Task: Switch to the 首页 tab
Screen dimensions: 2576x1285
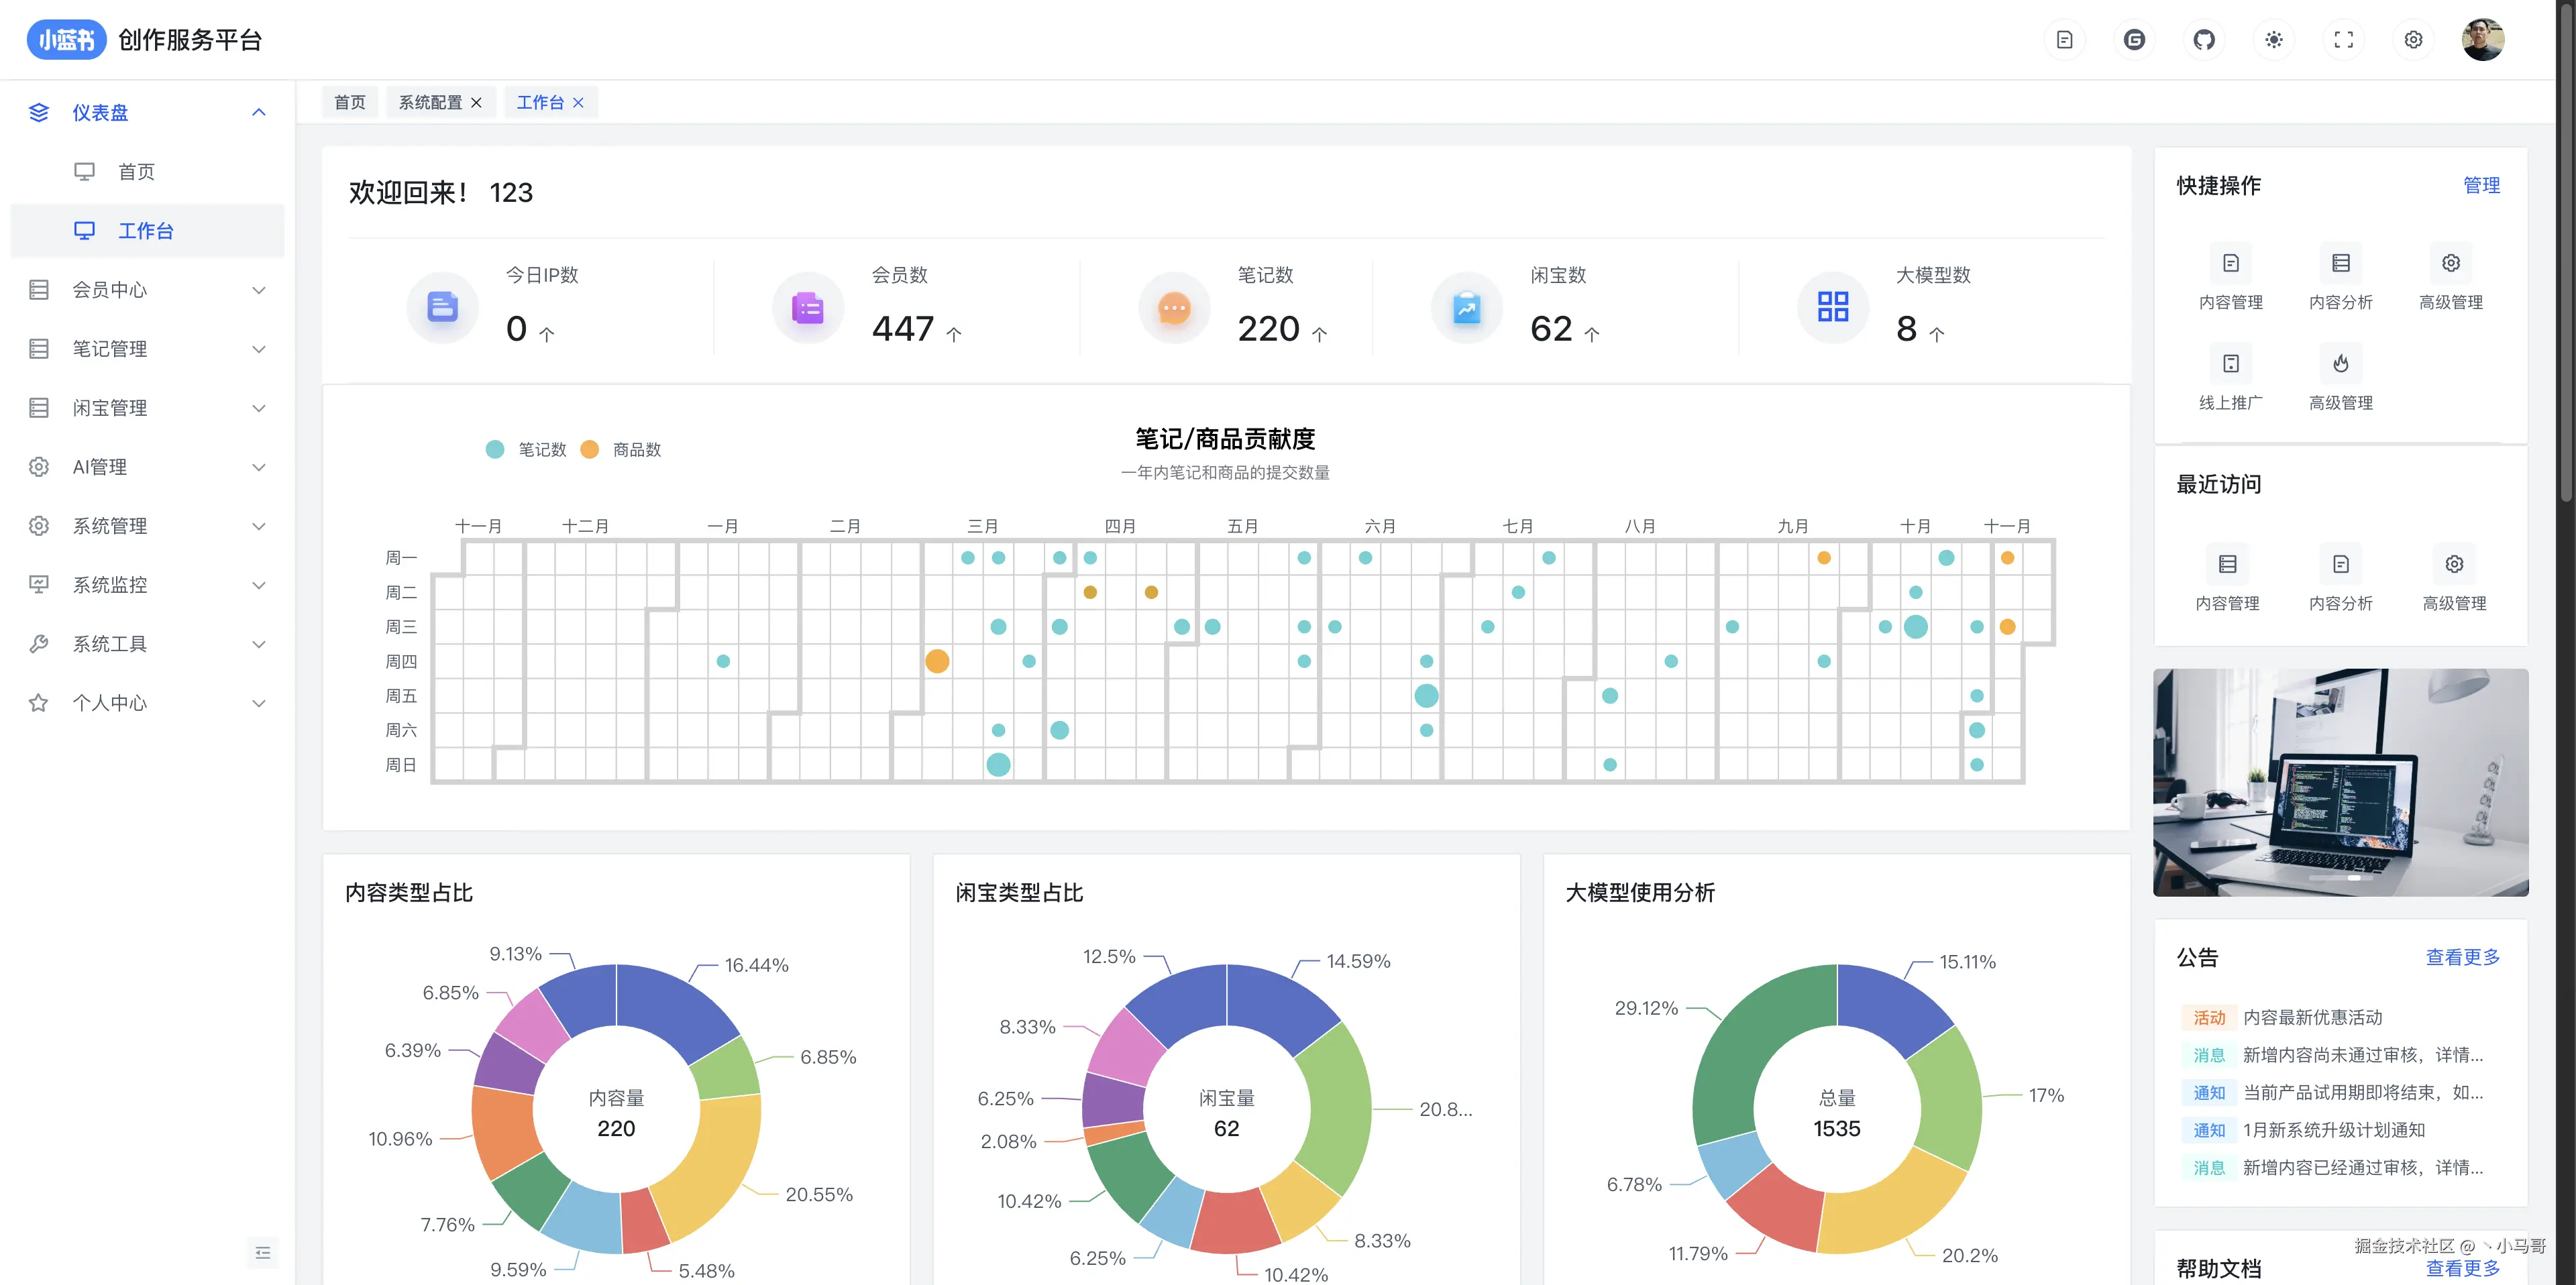Action: (x=349, y=102)
